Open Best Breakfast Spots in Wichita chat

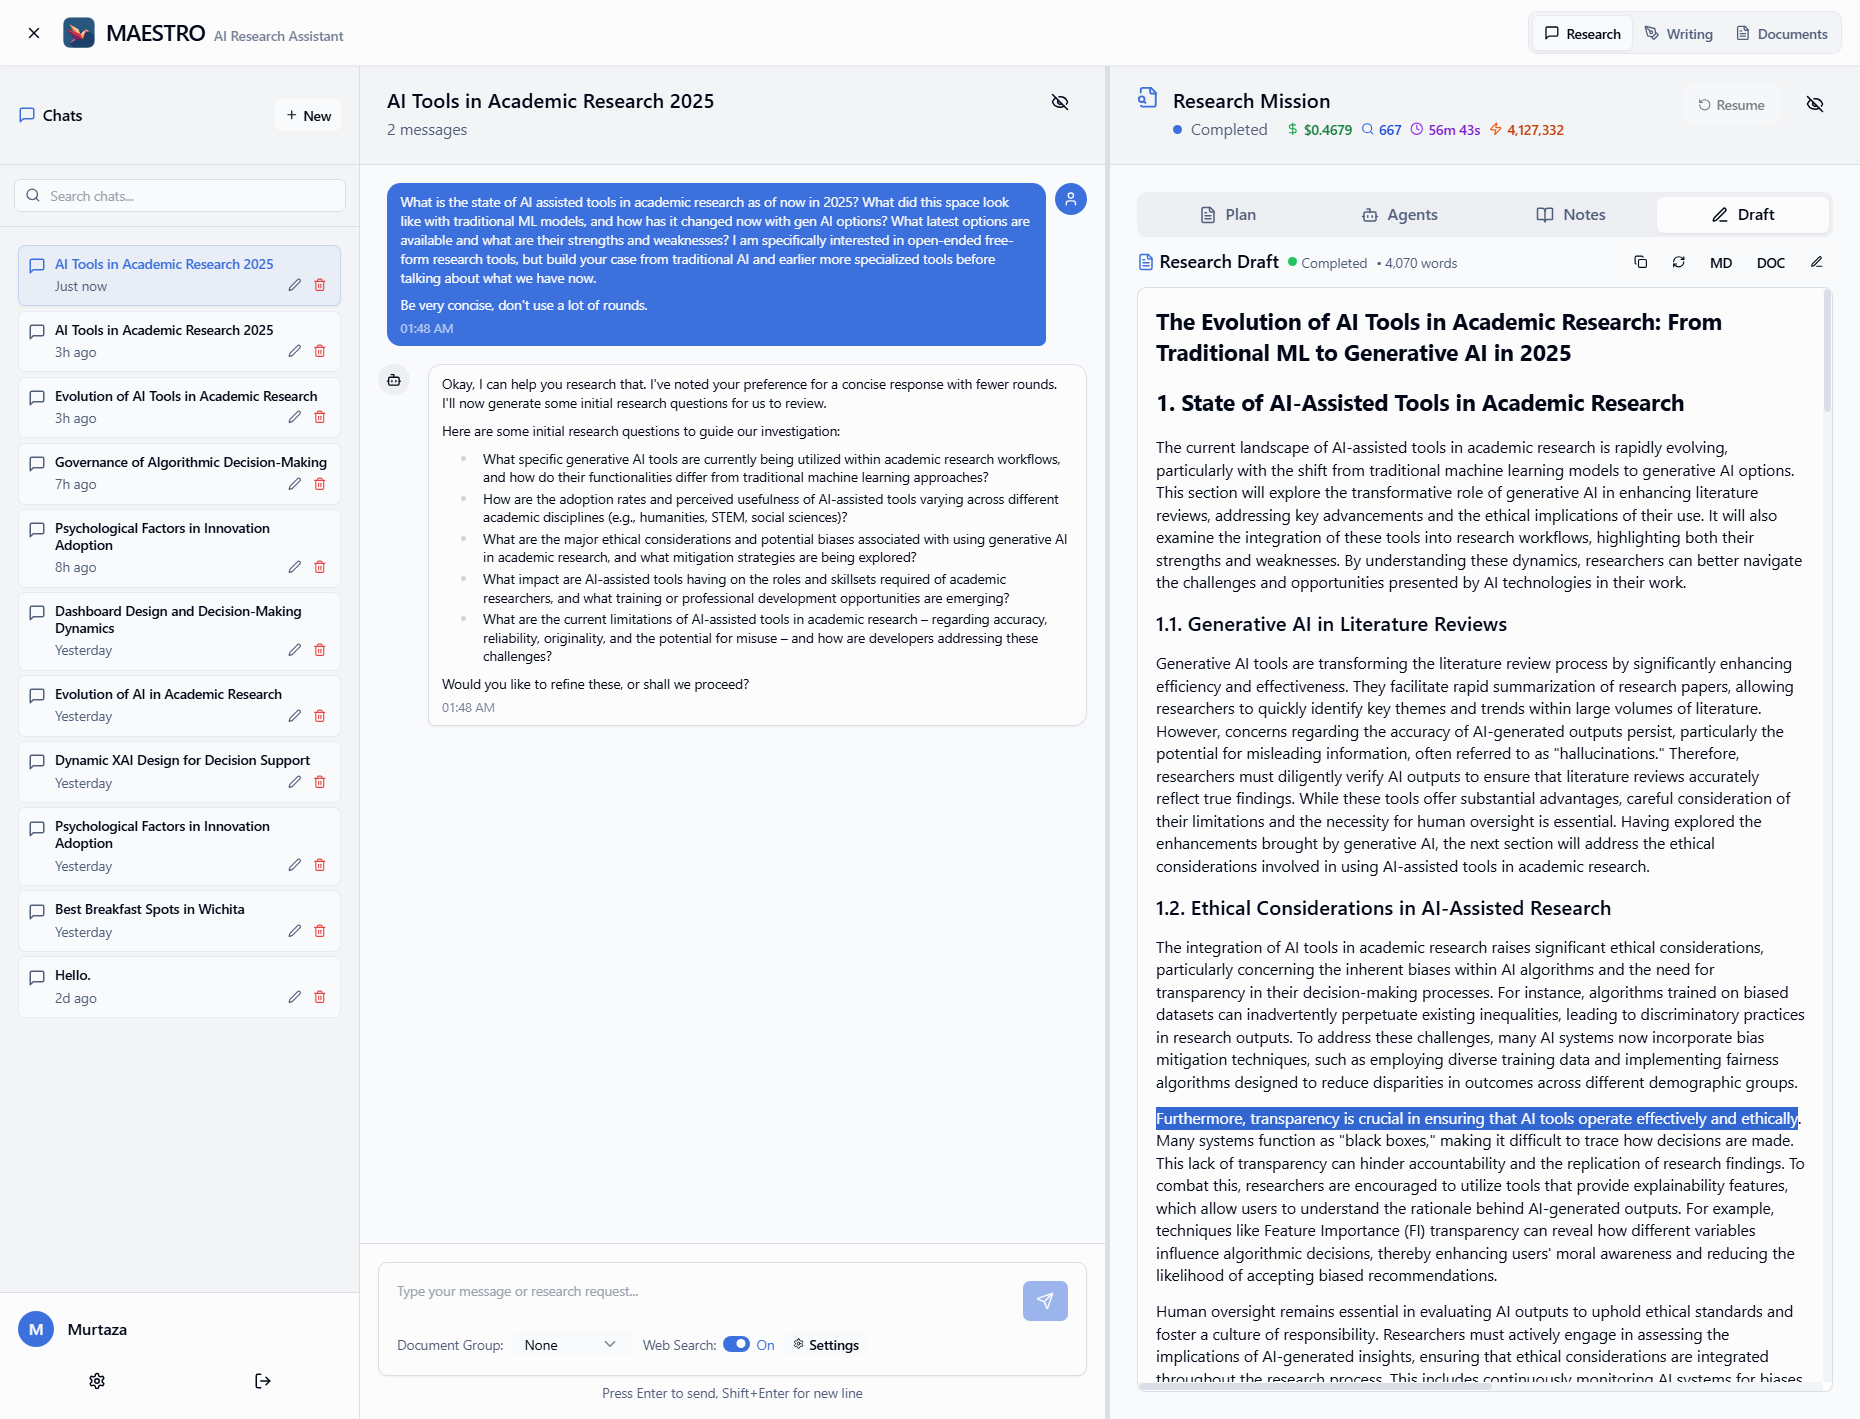(179, 921)
